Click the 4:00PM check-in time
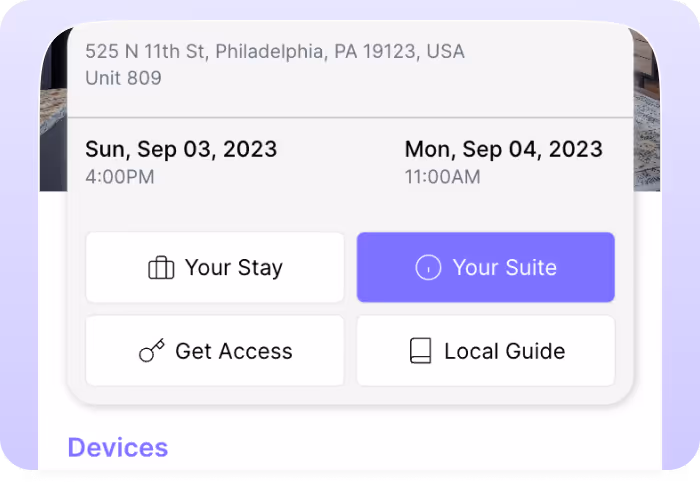 tap(120, 177)
